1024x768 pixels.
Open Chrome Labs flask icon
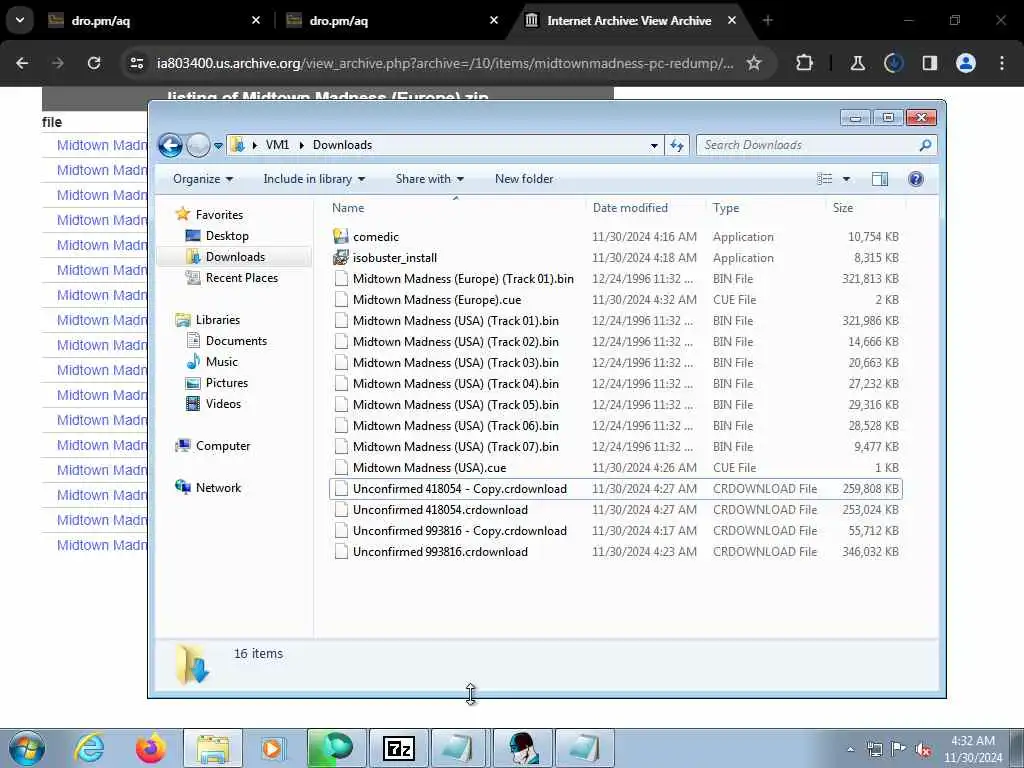pos(857,63)
